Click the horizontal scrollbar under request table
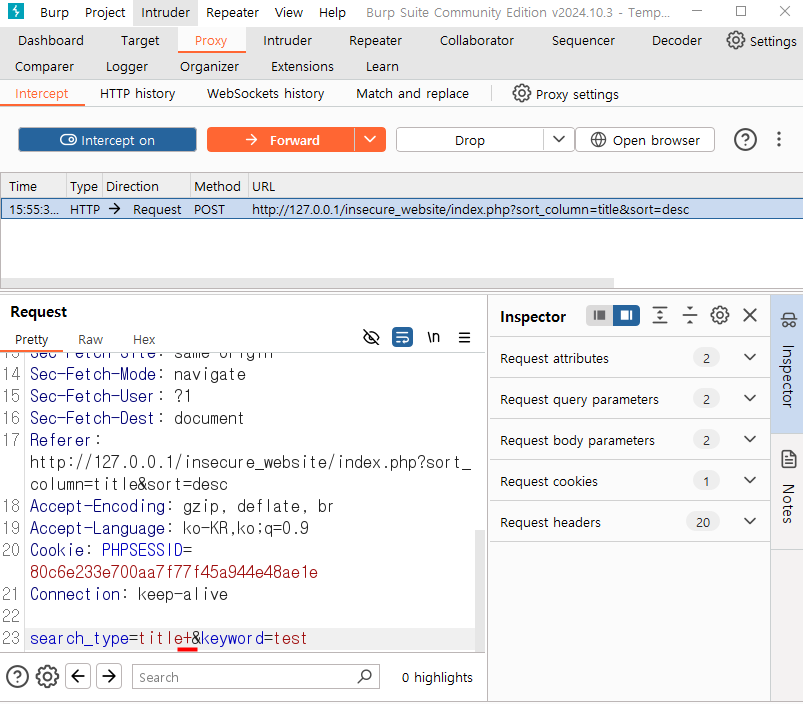 307,283
